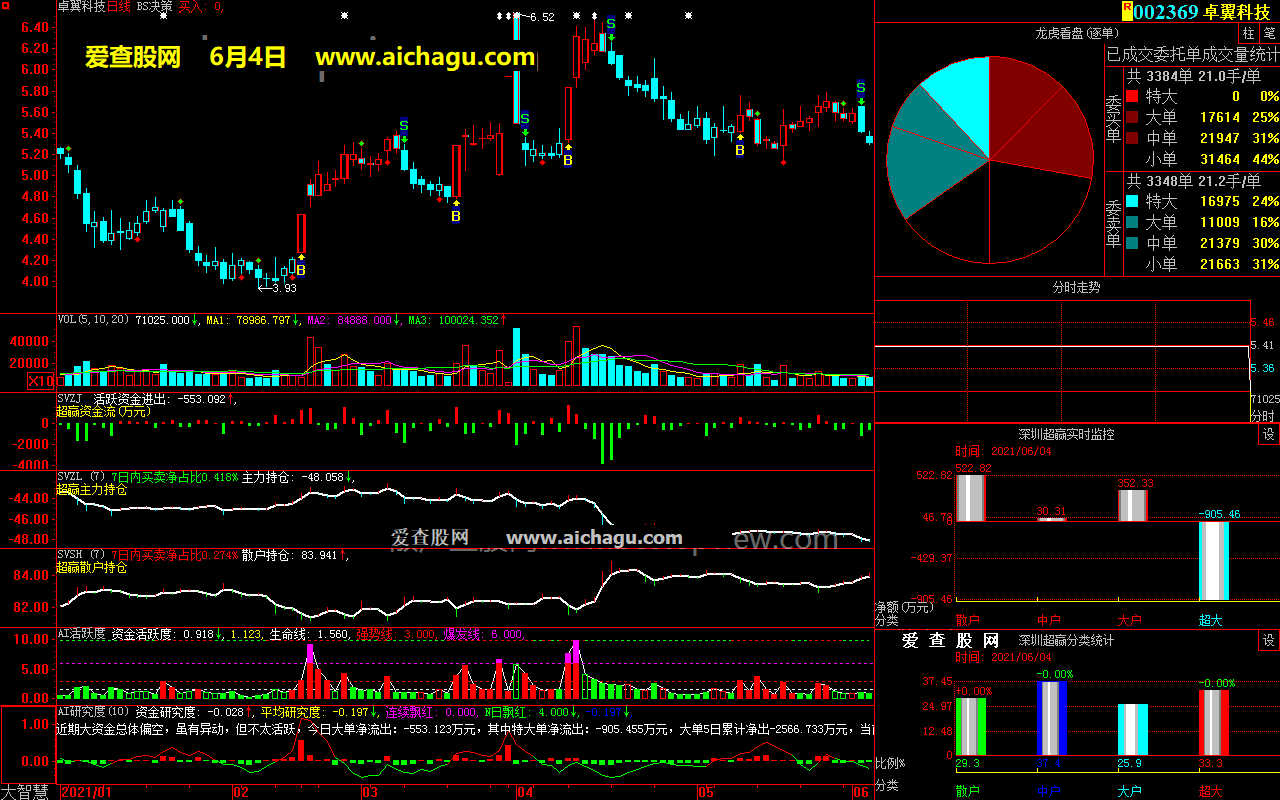Switch to the 已成交 tab
This screenshot has height=800, width=1280.
click(x=1129, y=54)
